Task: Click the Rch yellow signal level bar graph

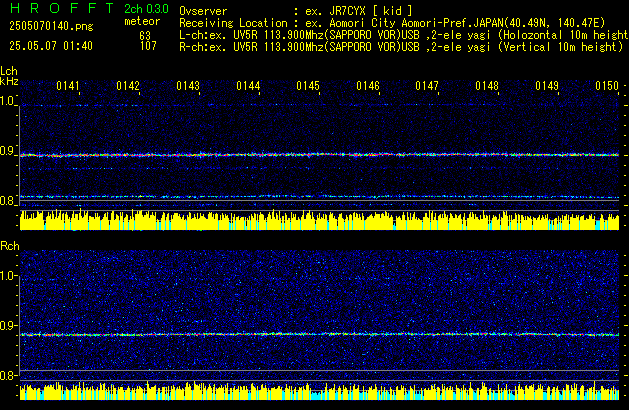Action: click(319, 391)
